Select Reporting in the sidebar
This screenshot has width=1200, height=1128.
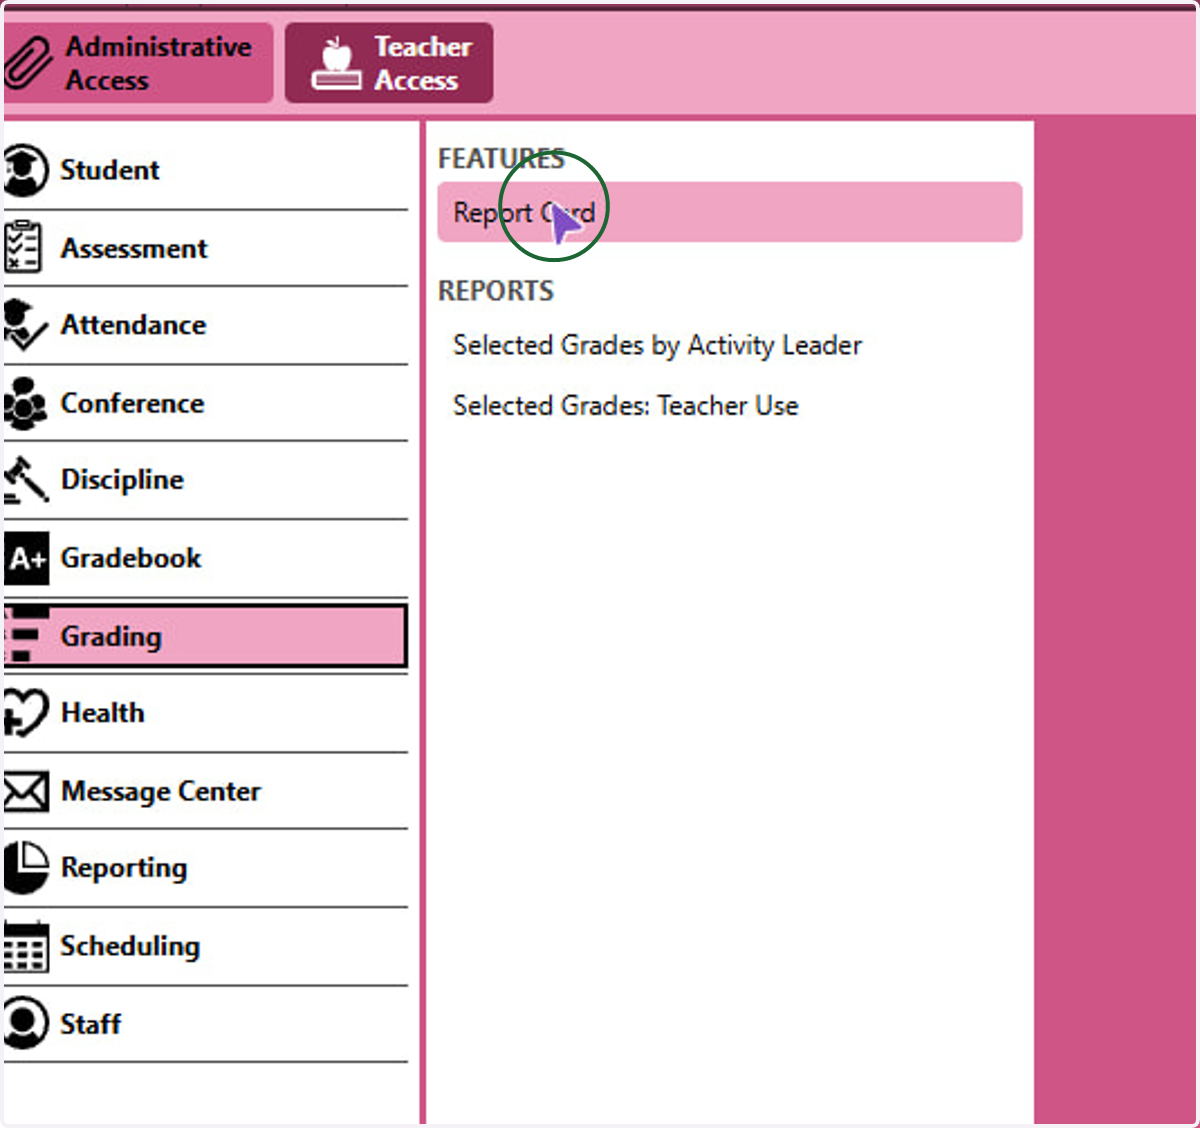(206, 868)
